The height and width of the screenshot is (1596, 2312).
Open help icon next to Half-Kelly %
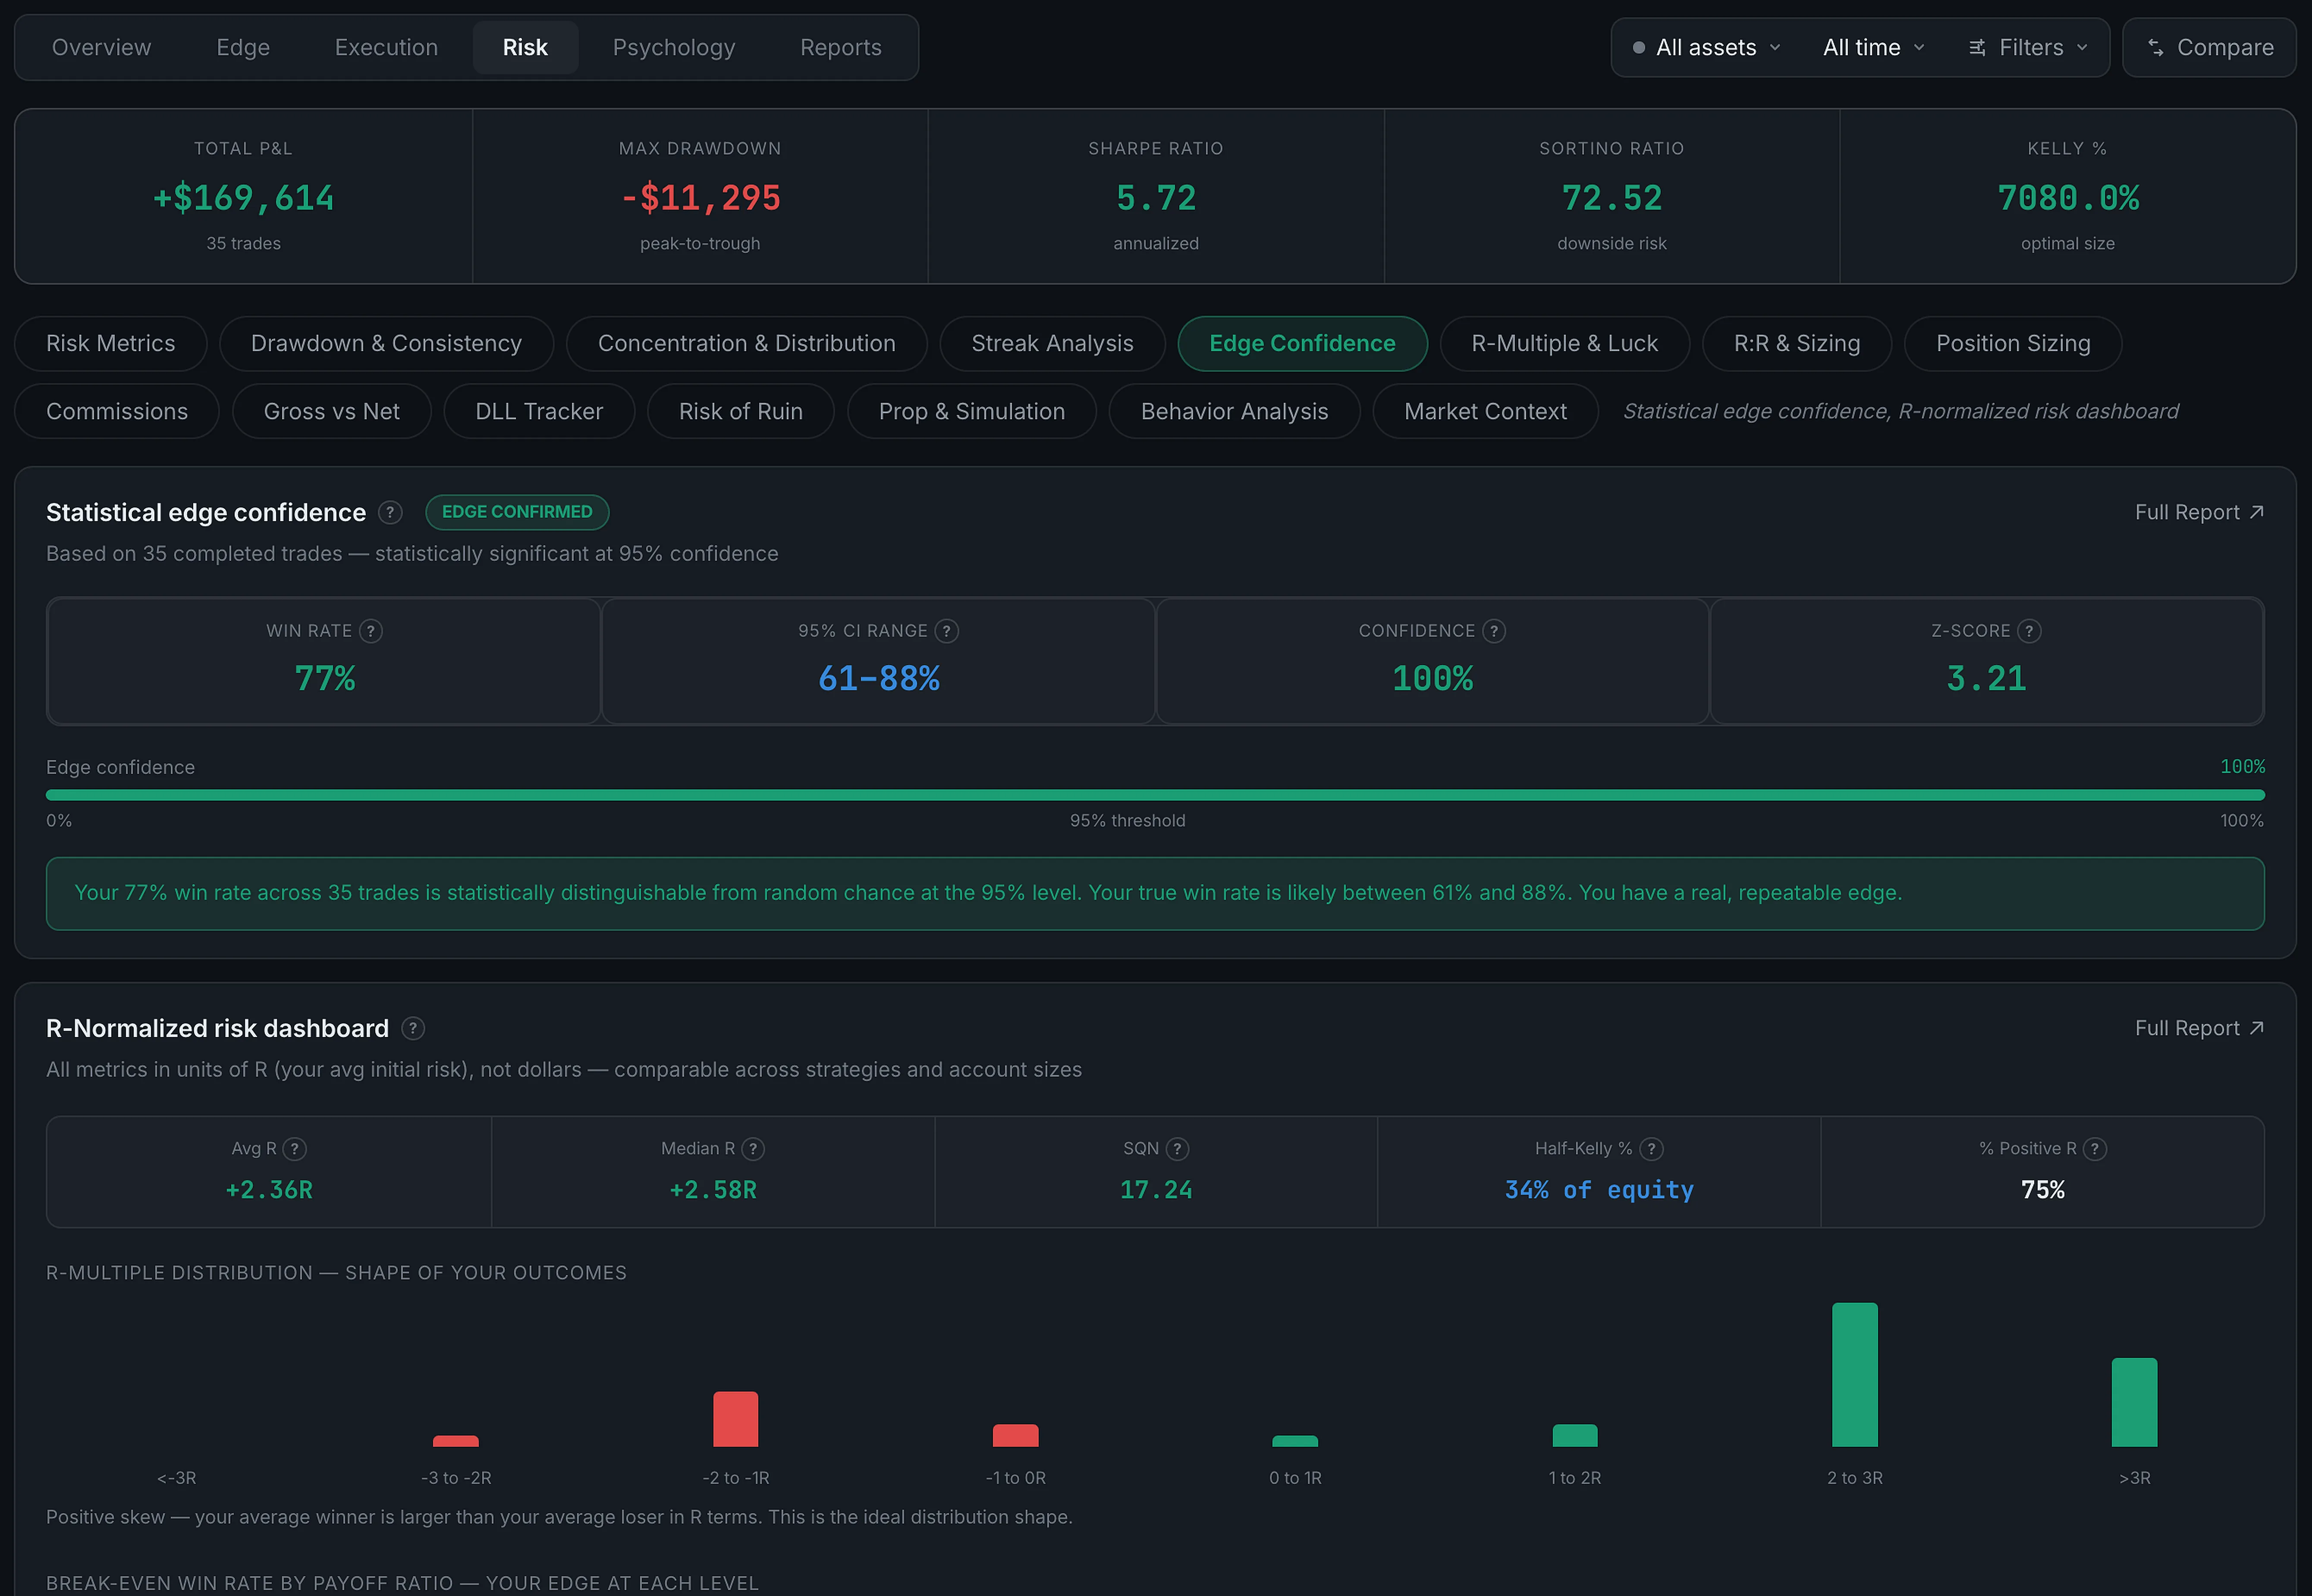[1652, 1149]
